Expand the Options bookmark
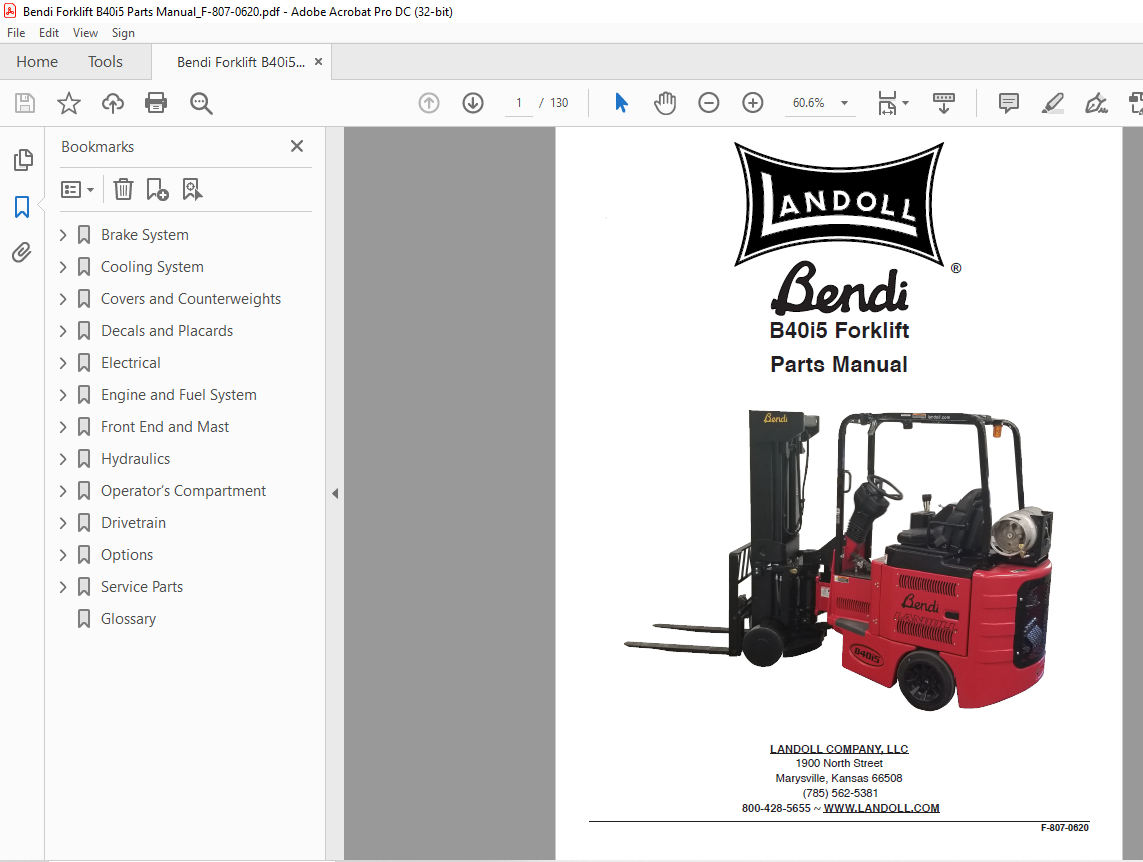 63,555
